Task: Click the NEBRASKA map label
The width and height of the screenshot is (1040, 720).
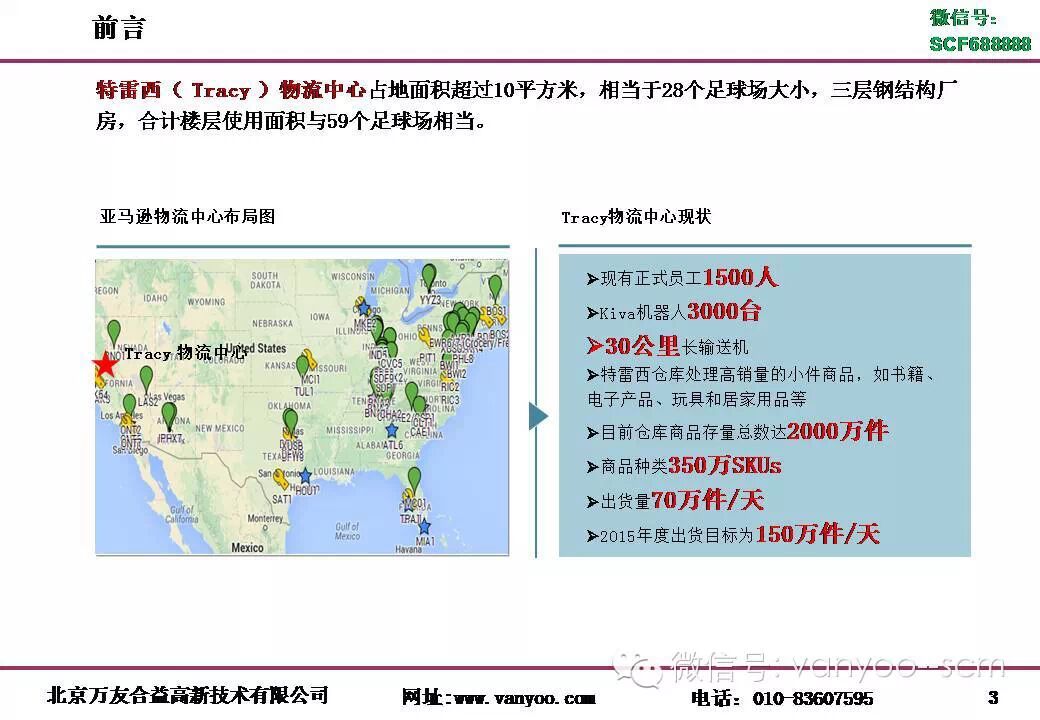Action: [272, 324]
